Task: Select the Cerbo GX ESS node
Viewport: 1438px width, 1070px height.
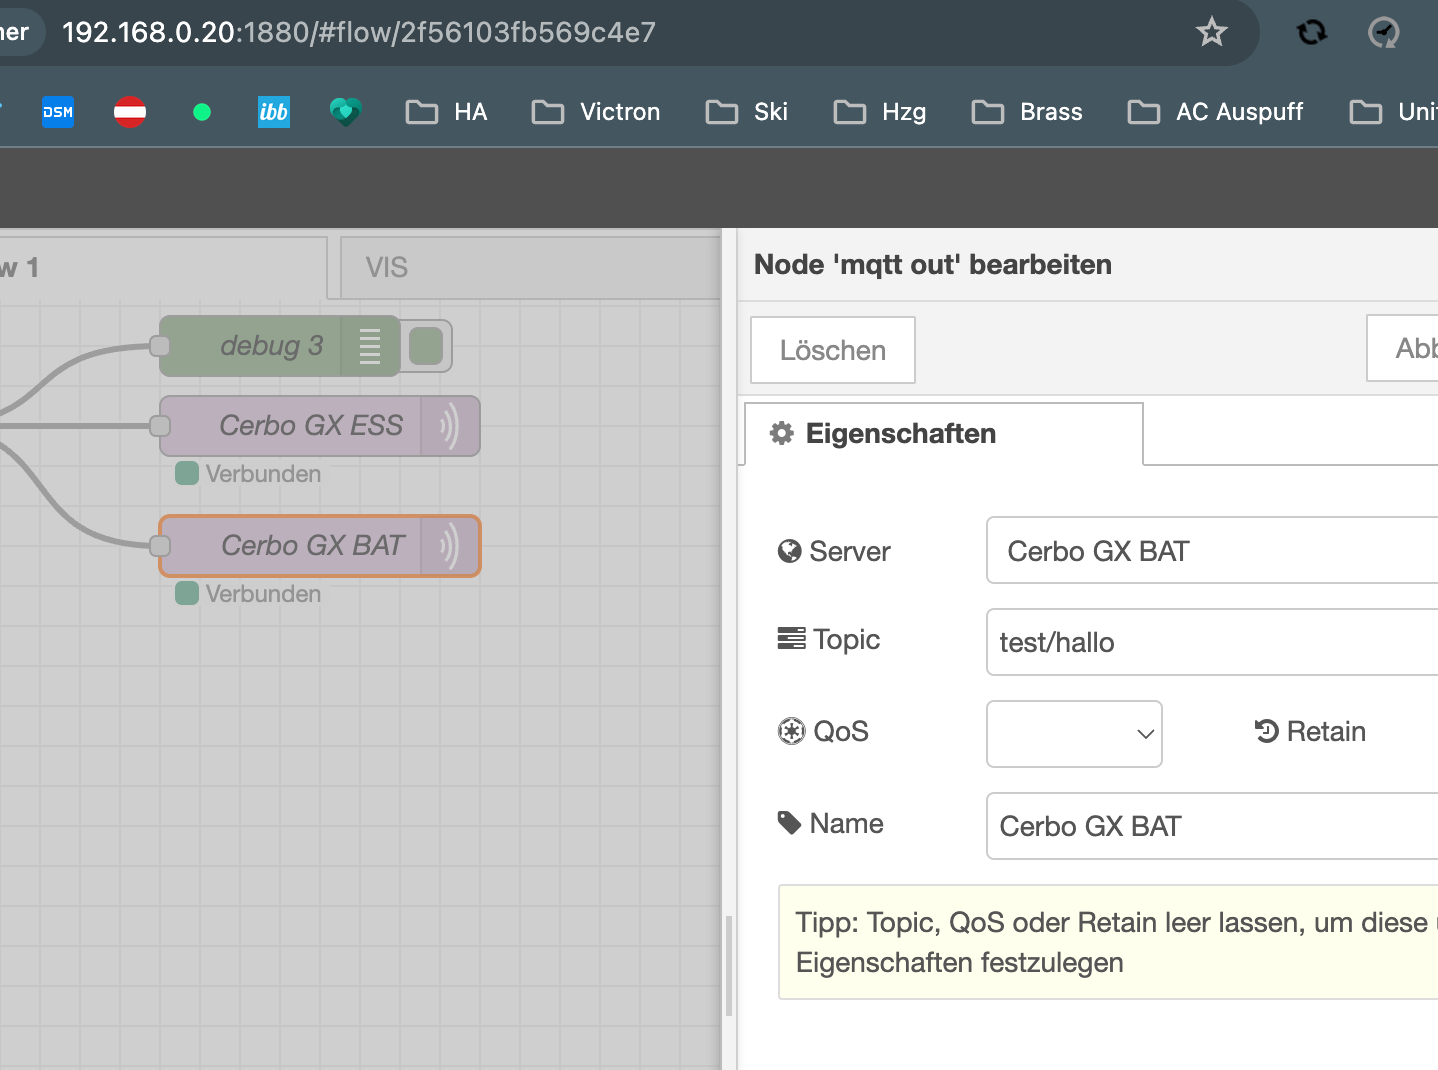Action: (x=320, y=426)
